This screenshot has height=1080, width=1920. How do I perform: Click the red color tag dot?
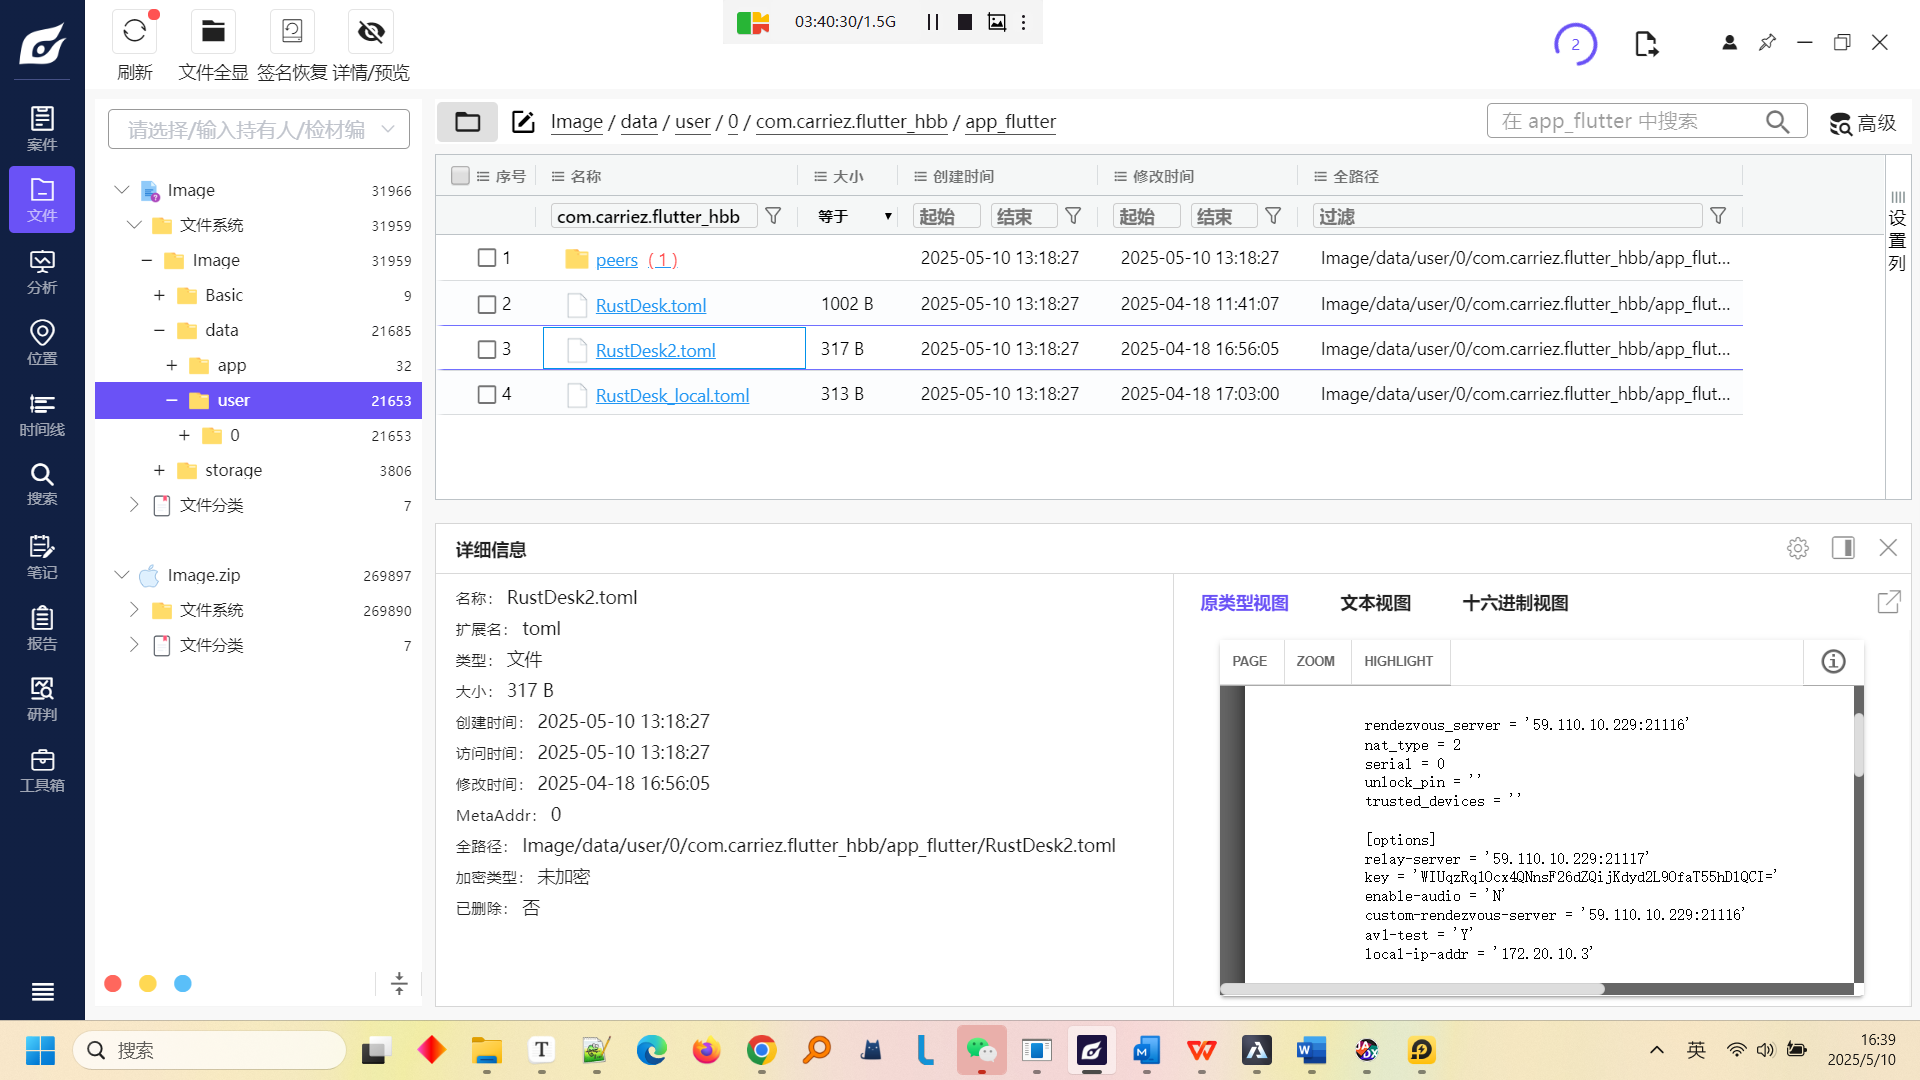(113, 984)
